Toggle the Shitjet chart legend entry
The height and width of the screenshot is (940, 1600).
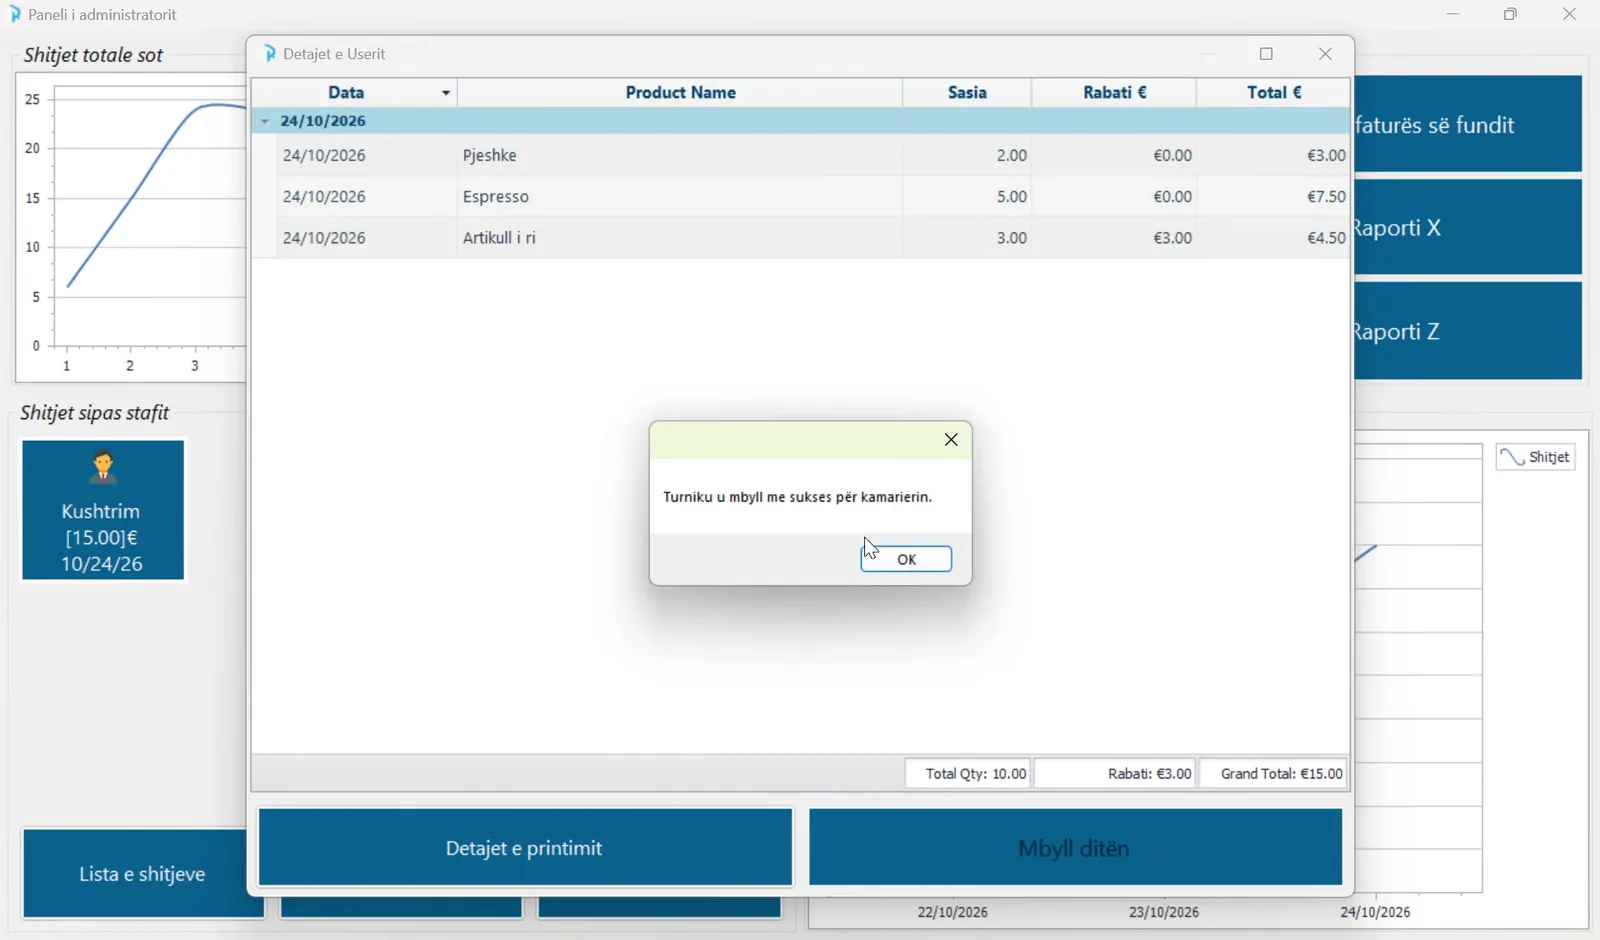[1536, 457]
